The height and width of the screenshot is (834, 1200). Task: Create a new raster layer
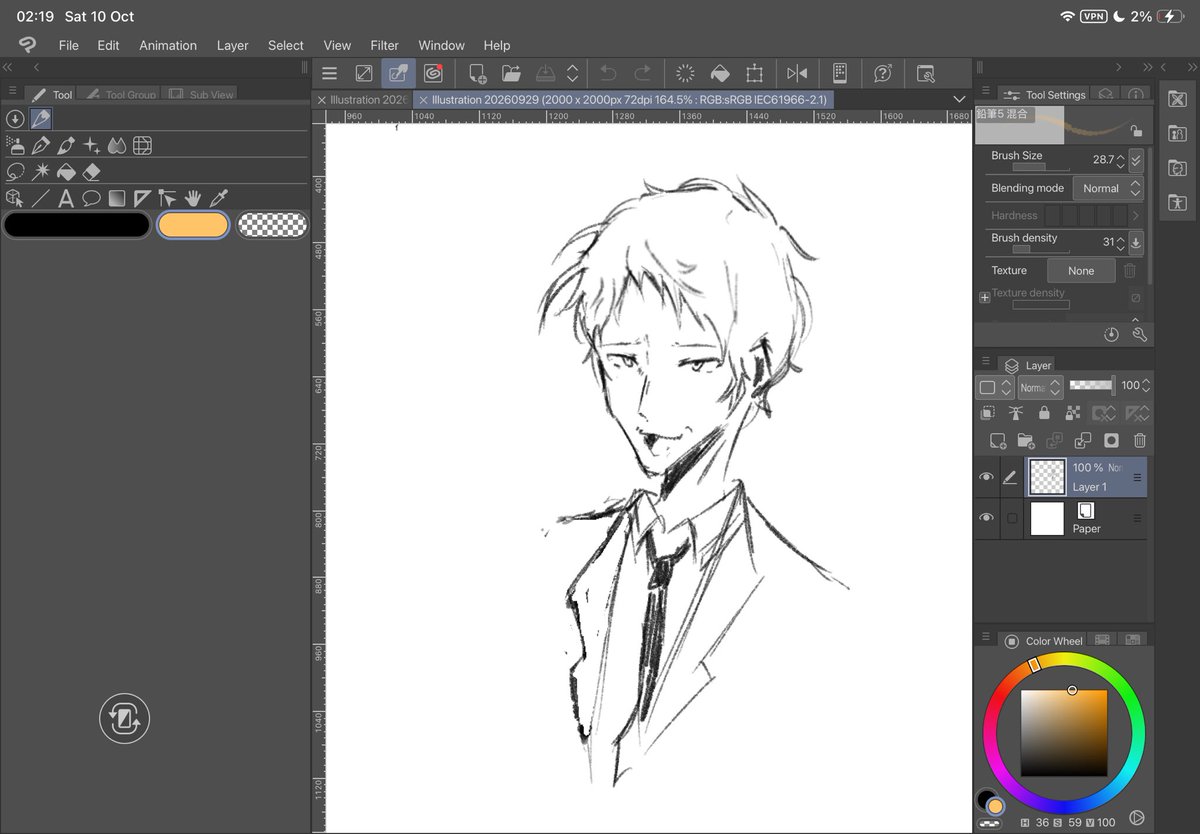(x=997, y=441)
